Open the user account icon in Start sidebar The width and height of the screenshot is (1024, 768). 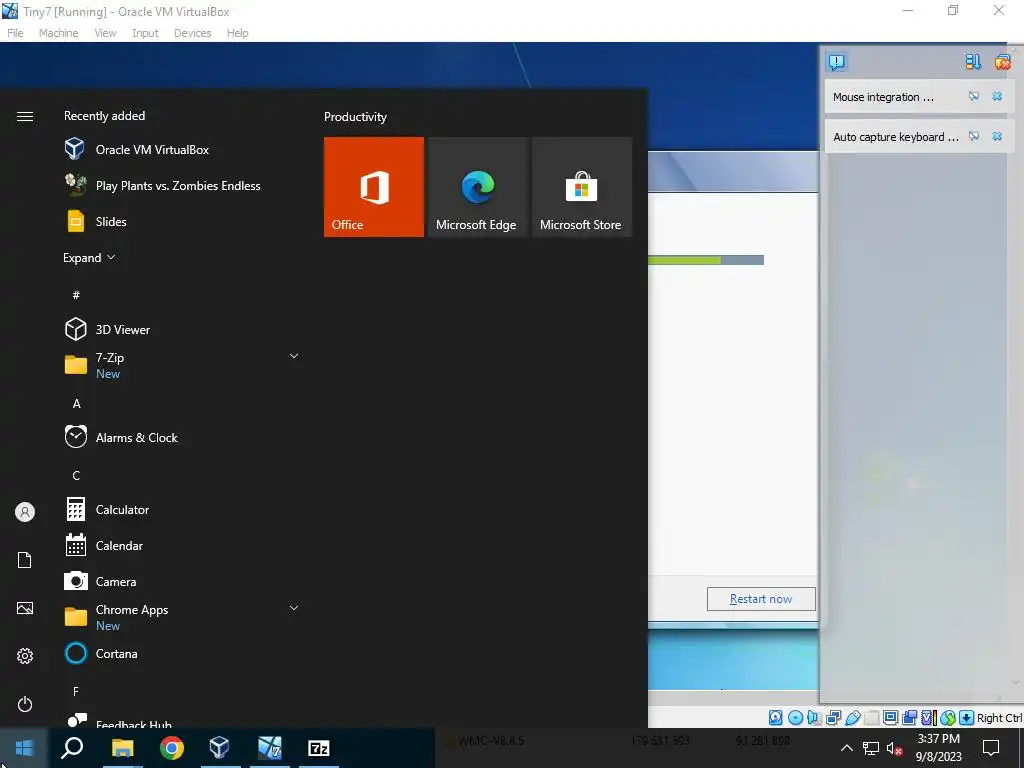tap(25, 512)
